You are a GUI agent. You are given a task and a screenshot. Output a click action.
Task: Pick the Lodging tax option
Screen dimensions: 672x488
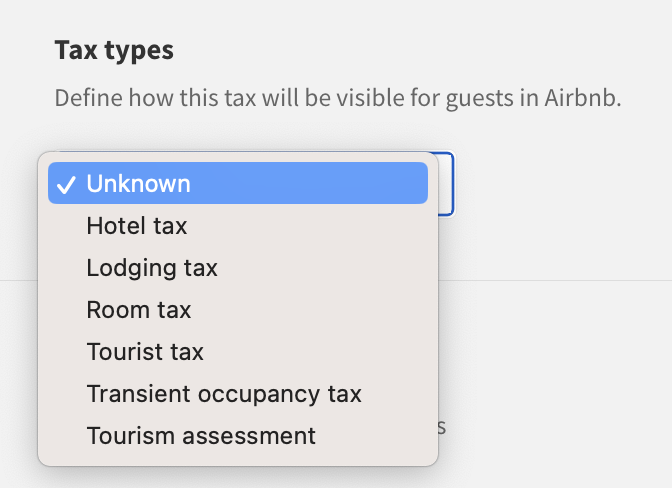(x=152, y=268)
